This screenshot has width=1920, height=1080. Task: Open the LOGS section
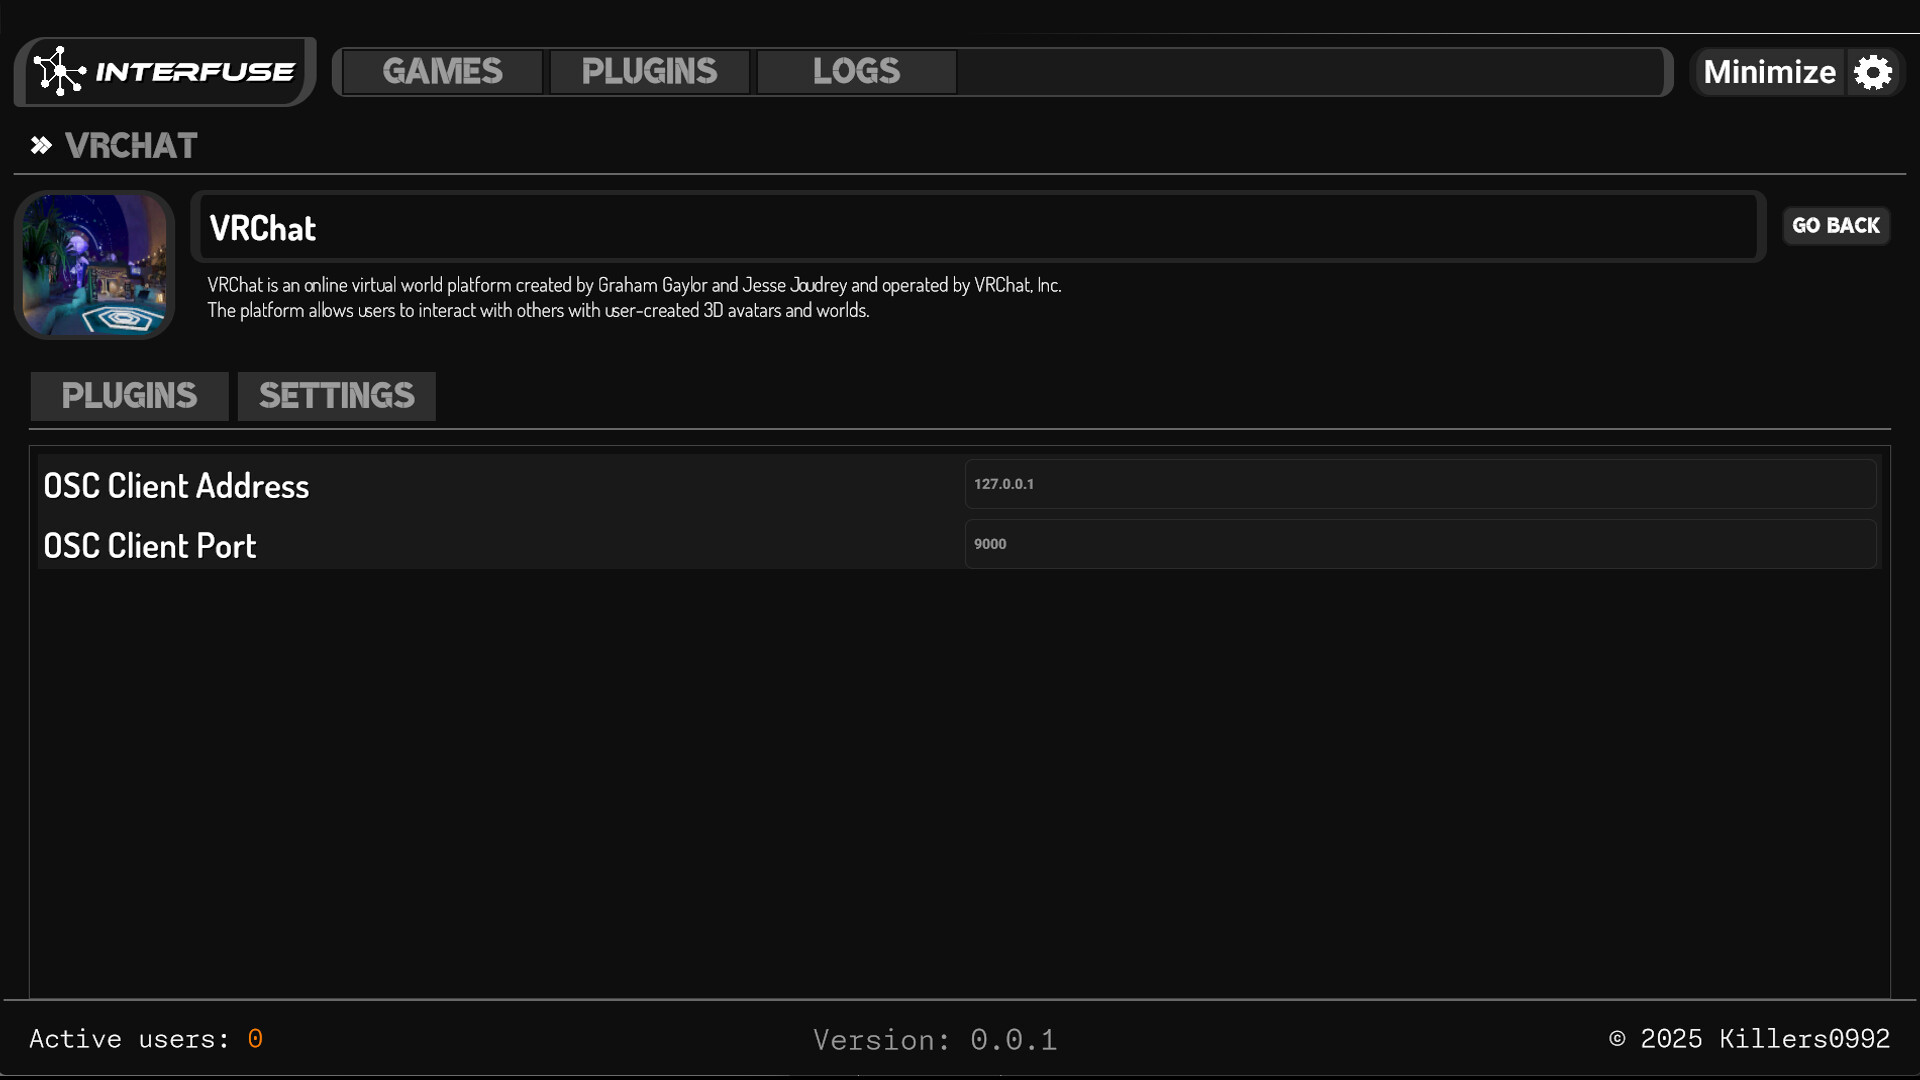tap(855, 71)
